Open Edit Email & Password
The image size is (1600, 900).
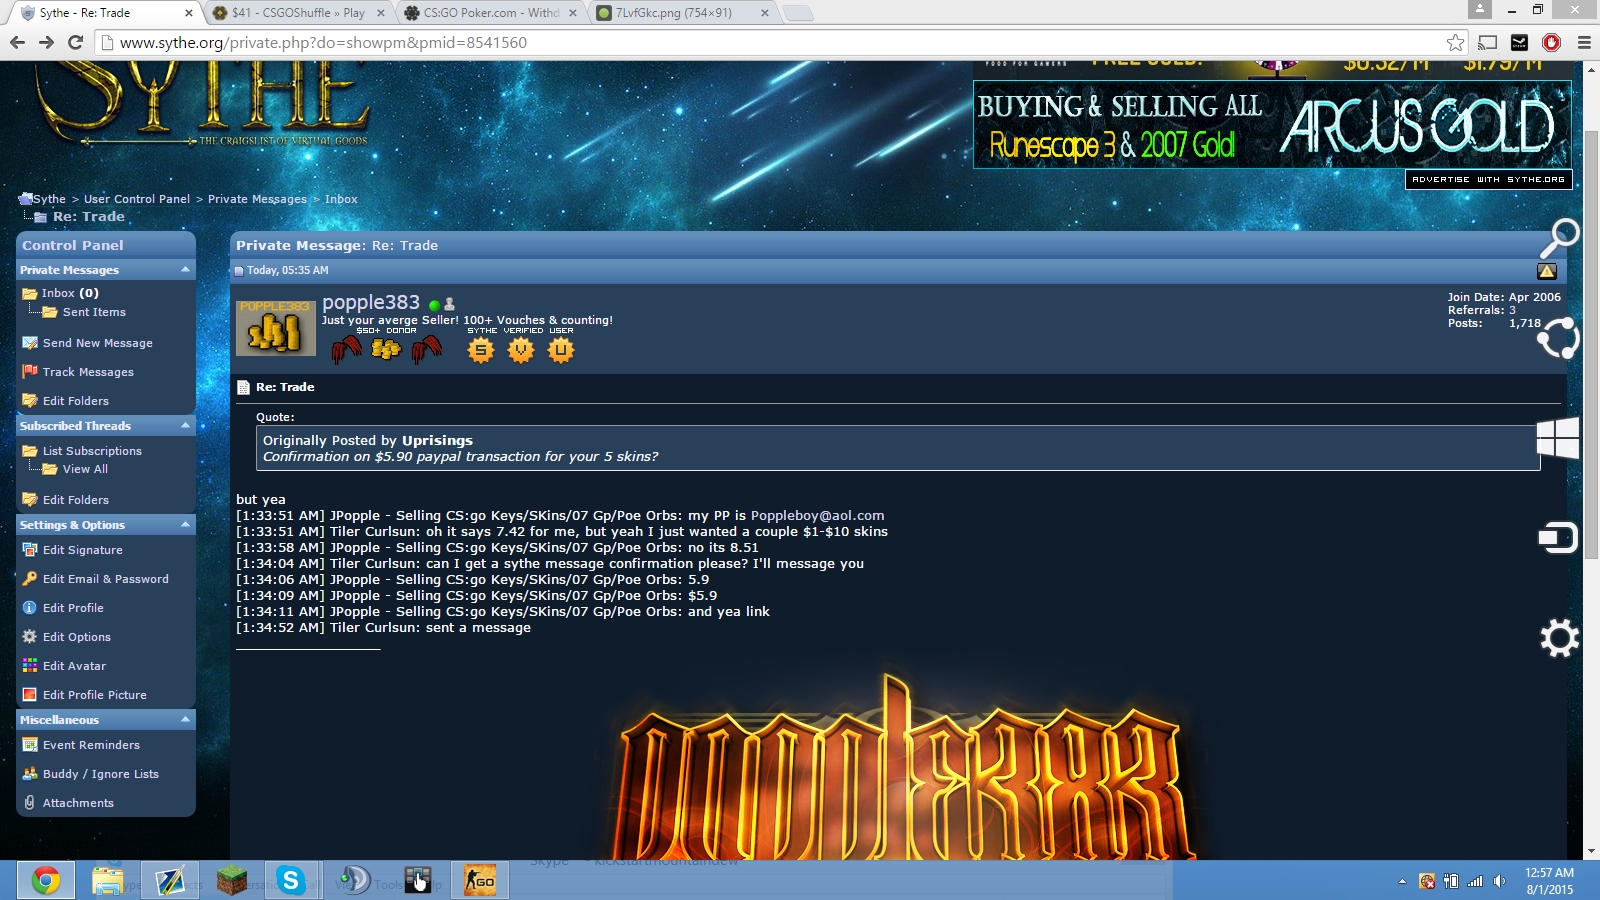click(x=106, y=579)
